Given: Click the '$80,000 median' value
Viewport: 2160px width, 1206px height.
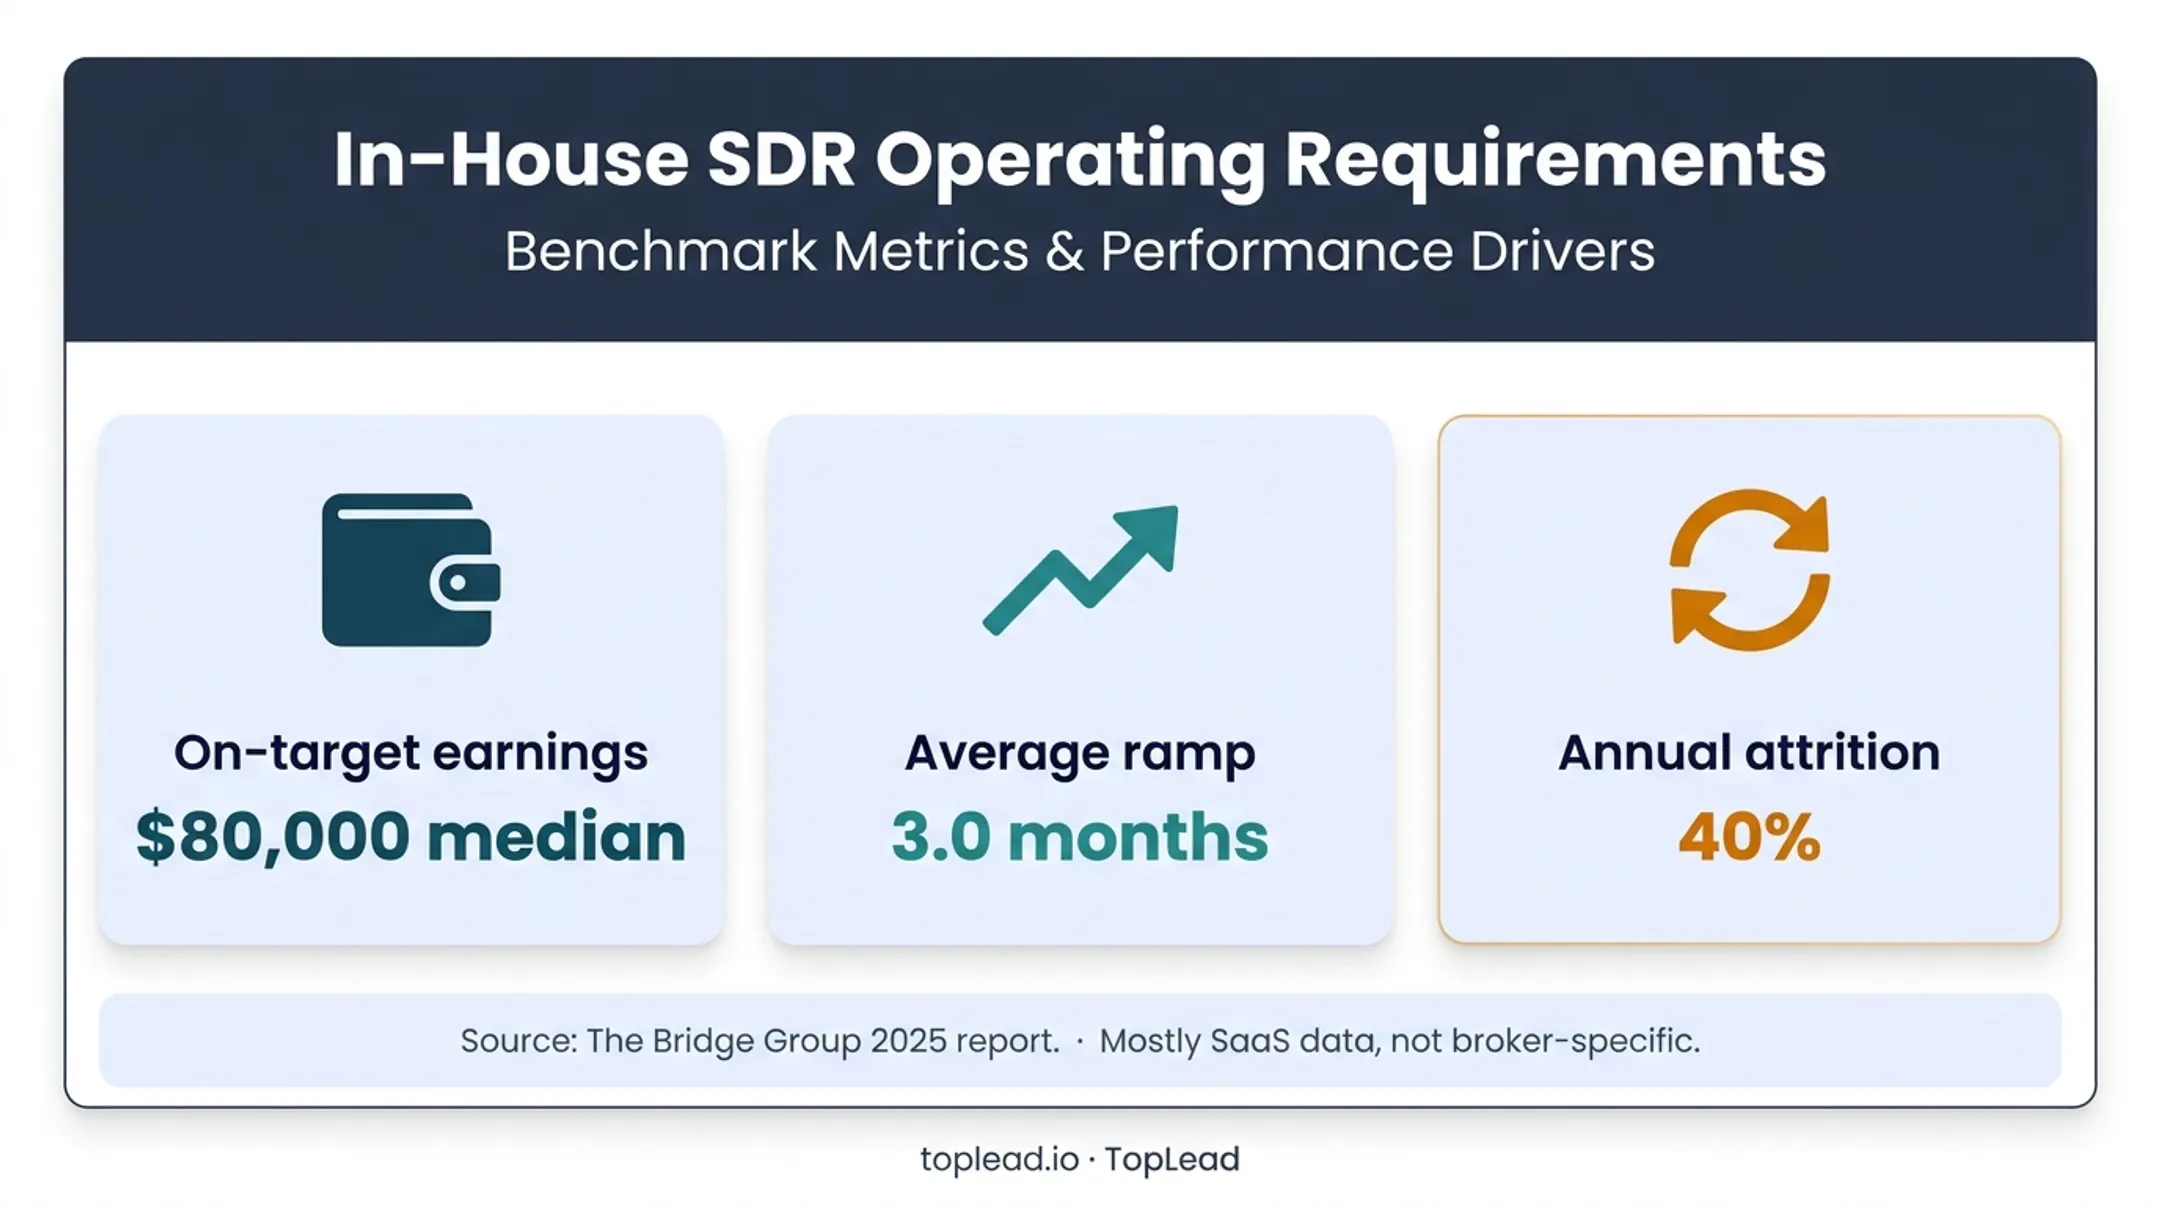Looking at the screenshot, I should pos(411,837).
